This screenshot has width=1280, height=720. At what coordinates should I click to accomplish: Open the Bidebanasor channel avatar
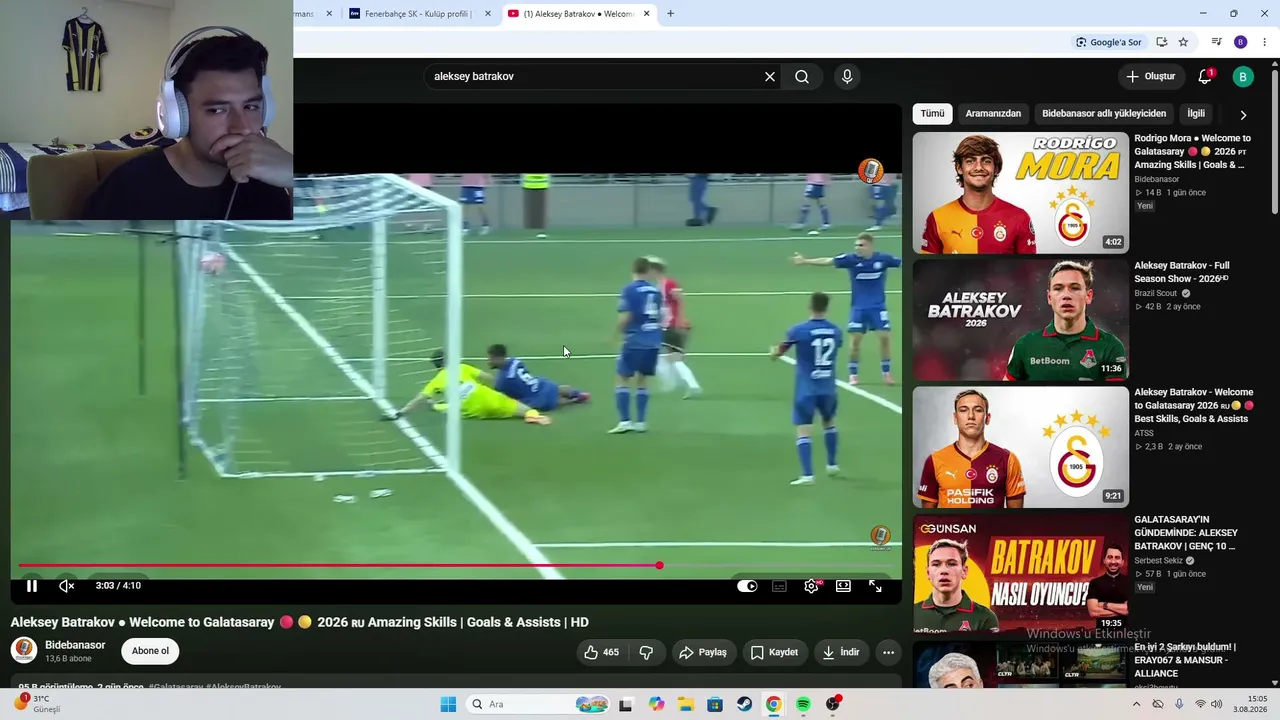24,651
